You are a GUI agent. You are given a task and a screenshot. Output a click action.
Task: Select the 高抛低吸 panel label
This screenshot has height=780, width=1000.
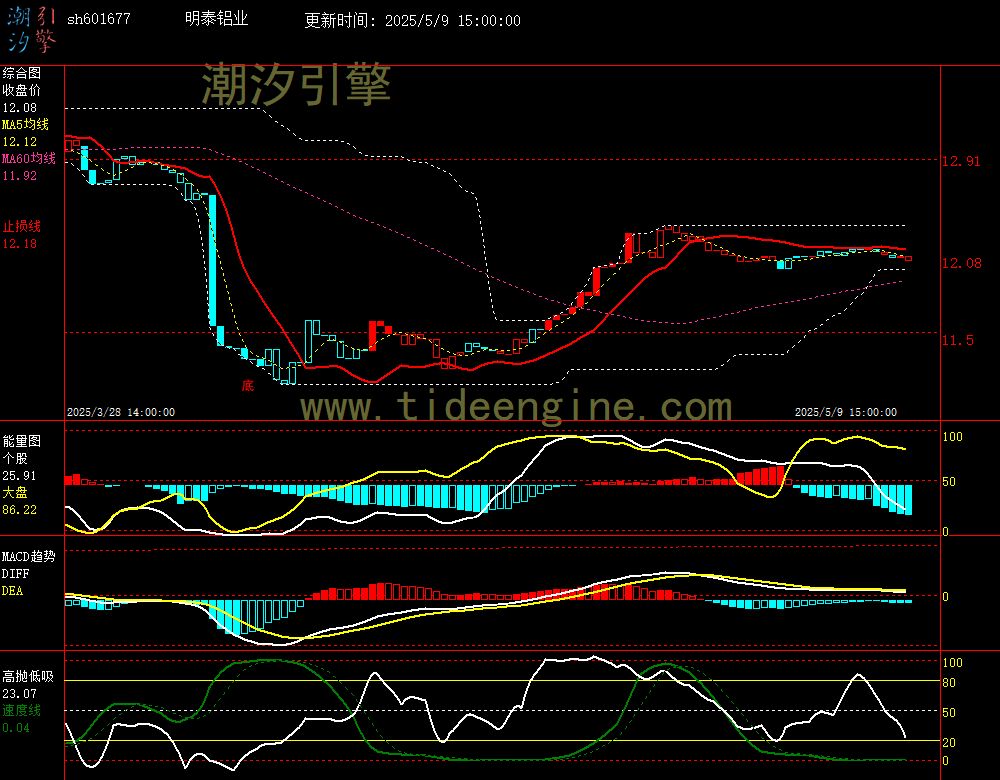coord(28,677)
